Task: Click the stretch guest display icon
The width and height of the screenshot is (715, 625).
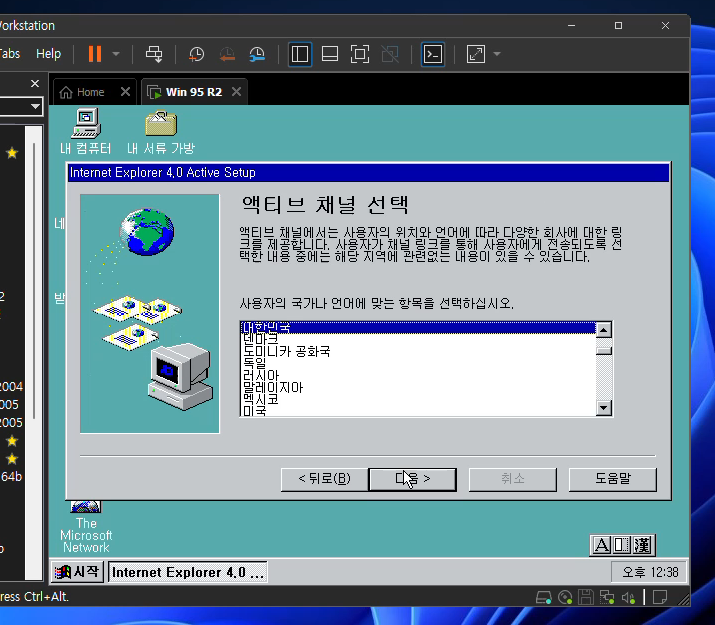Action: [476, 54]
